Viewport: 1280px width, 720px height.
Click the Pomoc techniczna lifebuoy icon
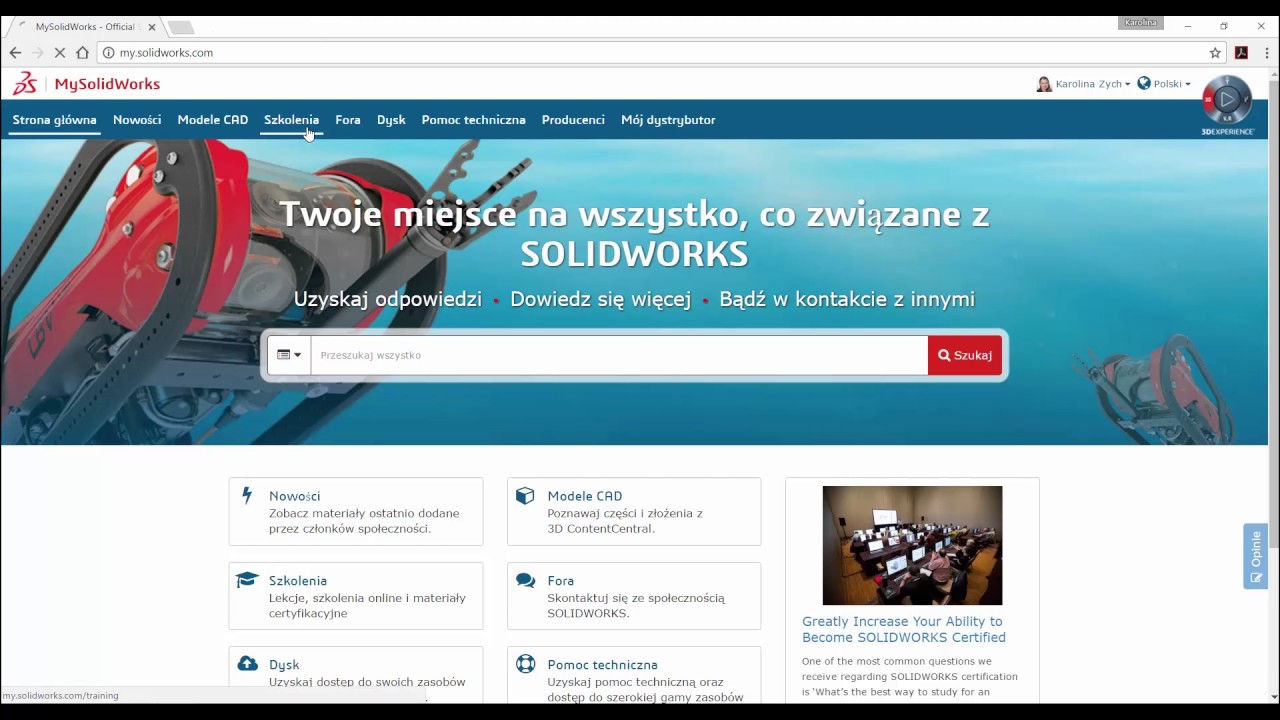click(x=525, y=664)
